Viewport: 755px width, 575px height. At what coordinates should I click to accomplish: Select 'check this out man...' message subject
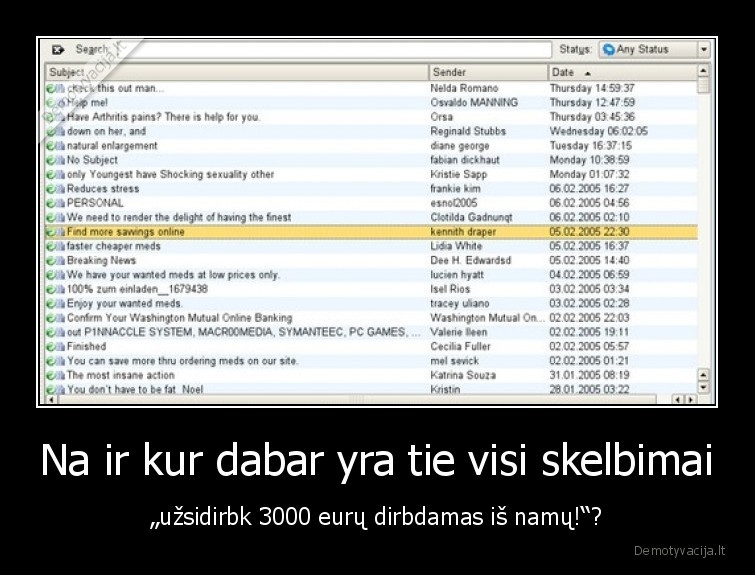[x=116, y=89]
